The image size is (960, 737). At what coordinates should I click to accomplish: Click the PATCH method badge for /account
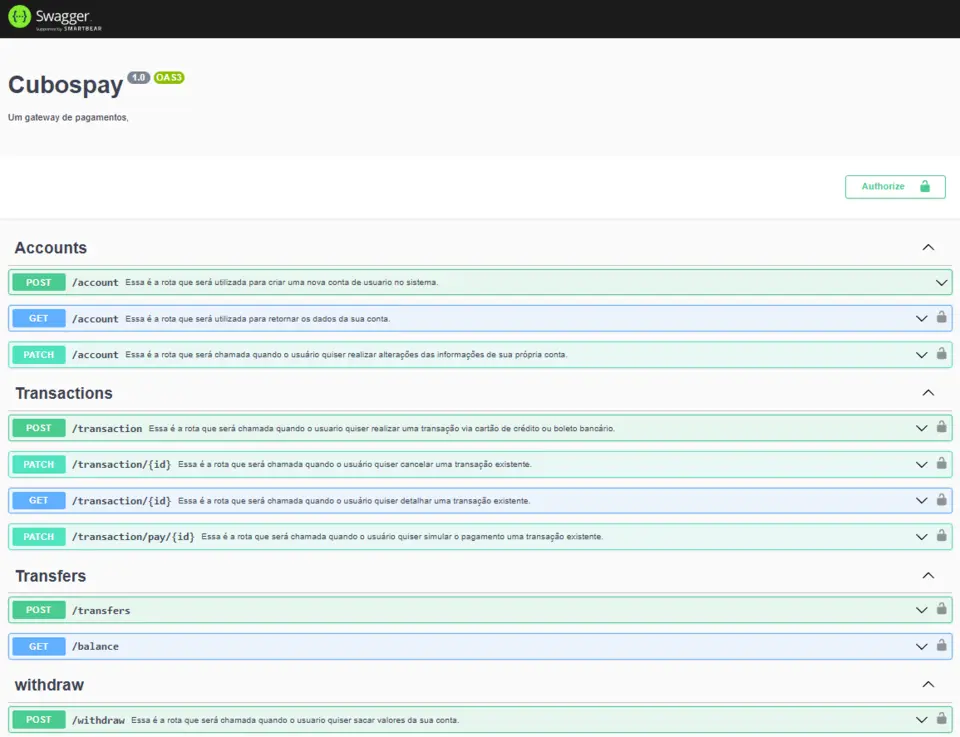click(39, 355)
